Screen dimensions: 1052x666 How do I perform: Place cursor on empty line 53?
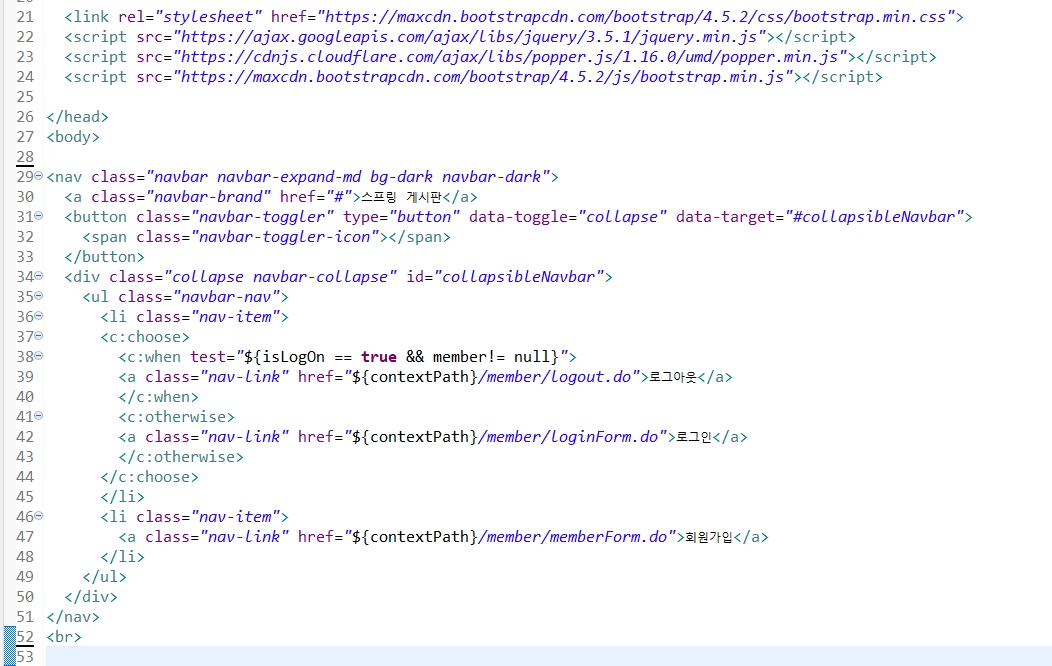coord(549,656)
